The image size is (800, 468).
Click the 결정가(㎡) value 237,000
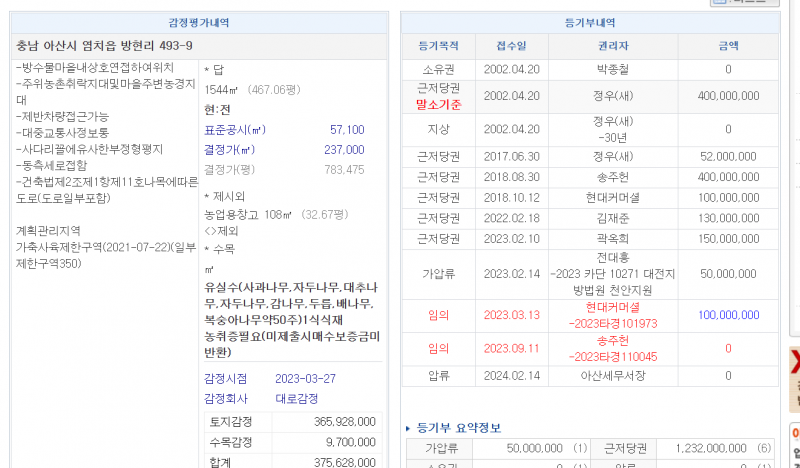344,149
